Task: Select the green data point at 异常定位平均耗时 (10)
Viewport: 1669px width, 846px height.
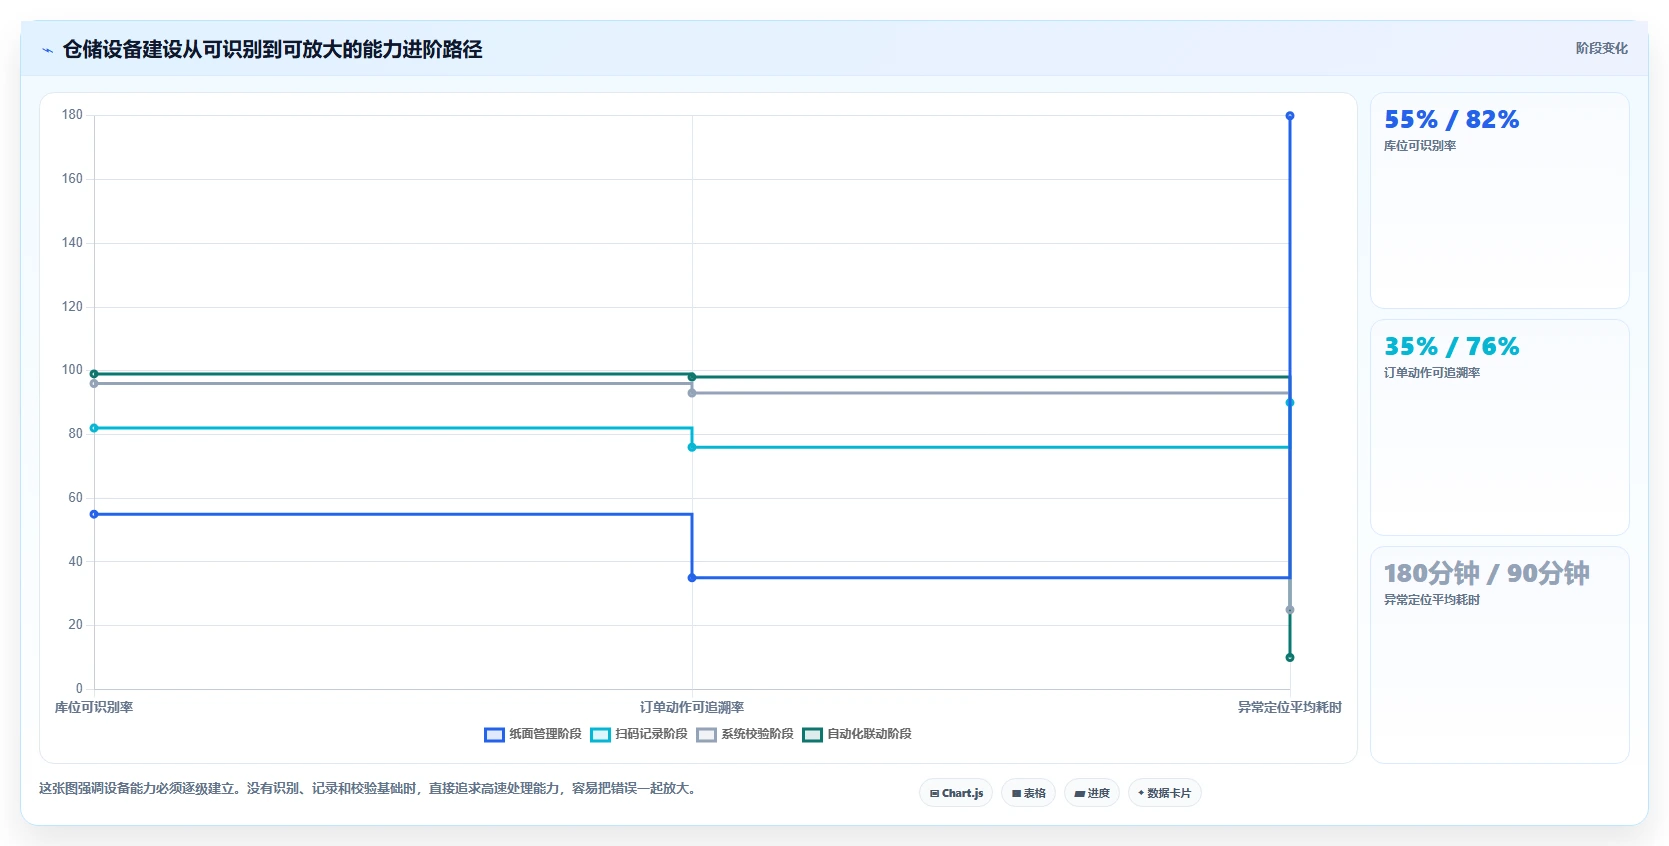Action: pos(1290,657)
